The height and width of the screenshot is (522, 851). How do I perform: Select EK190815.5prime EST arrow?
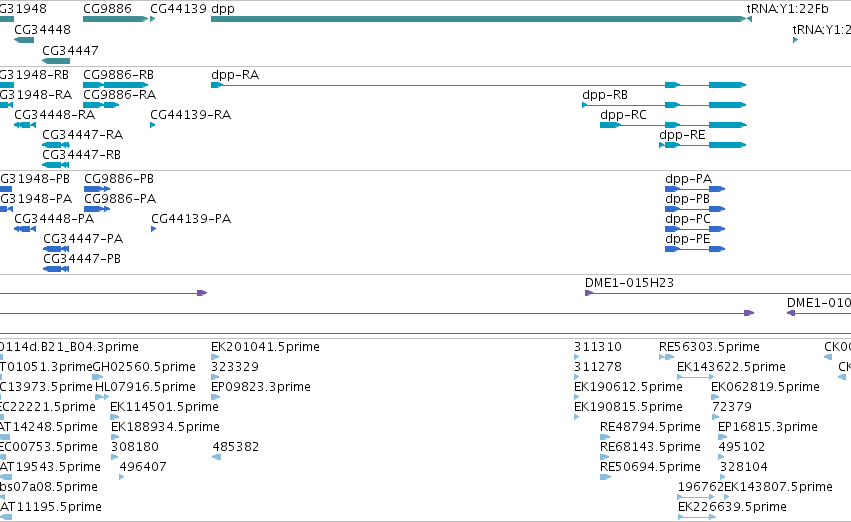(x=576, y=417)
